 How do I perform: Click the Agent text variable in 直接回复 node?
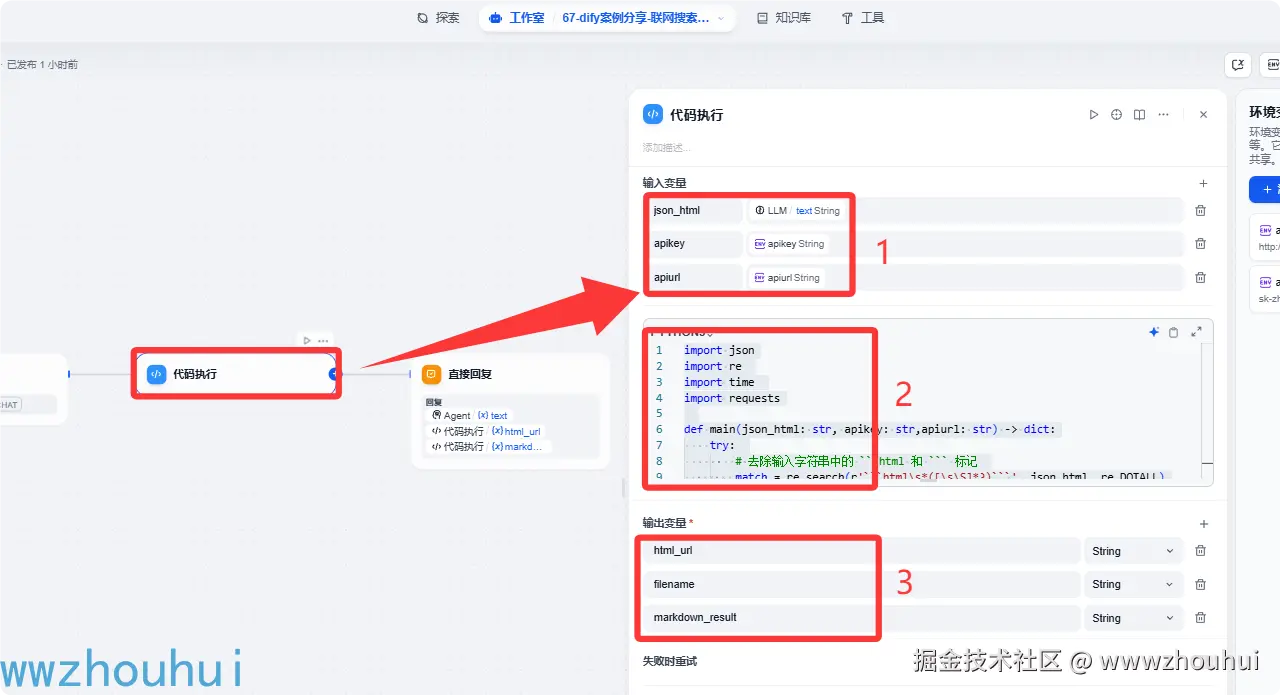[470, 415]
